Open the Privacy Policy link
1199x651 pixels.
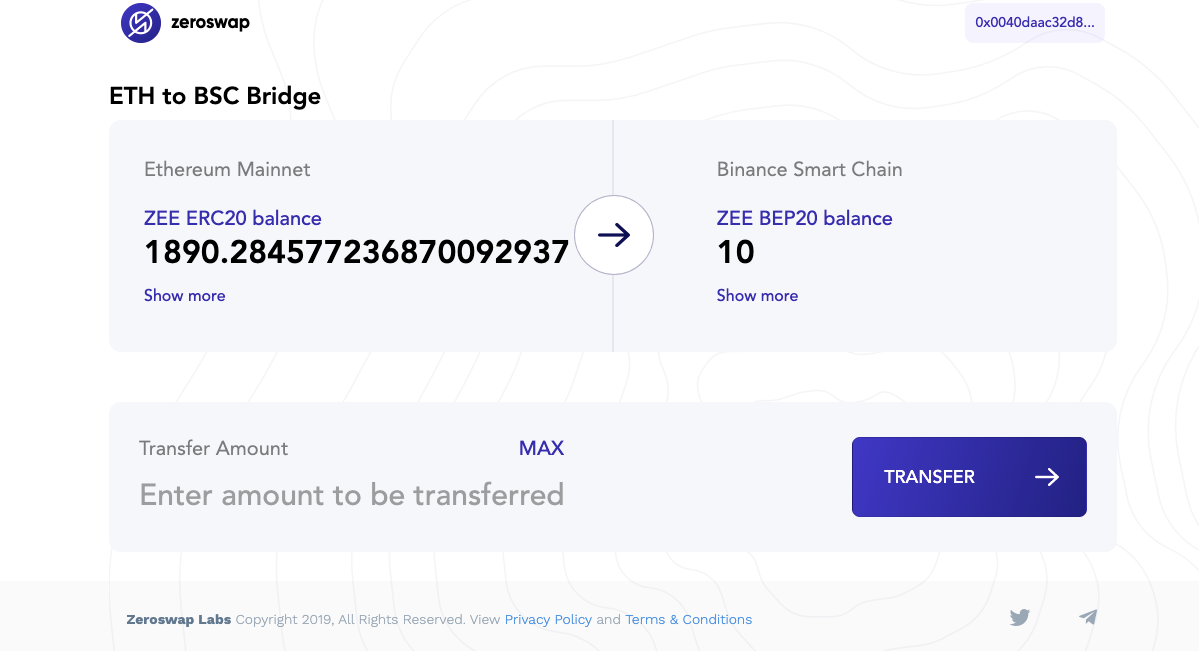pos(548,620)
